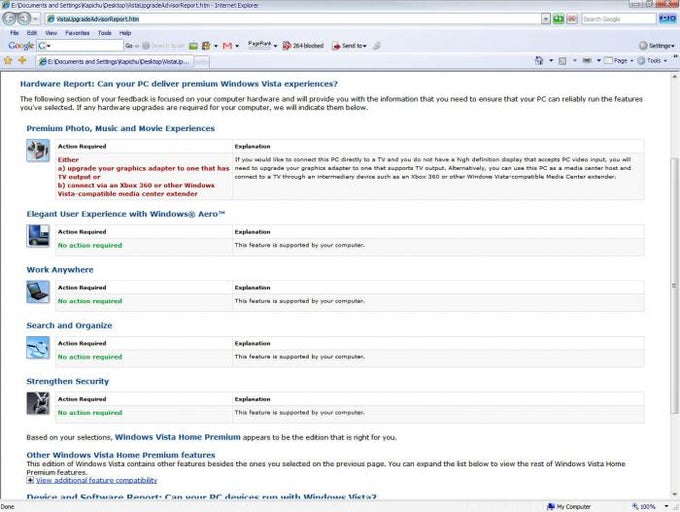Open the Home button dropdown arrow
This screenshot has height=512, width=680.
(x=551, y=61)
